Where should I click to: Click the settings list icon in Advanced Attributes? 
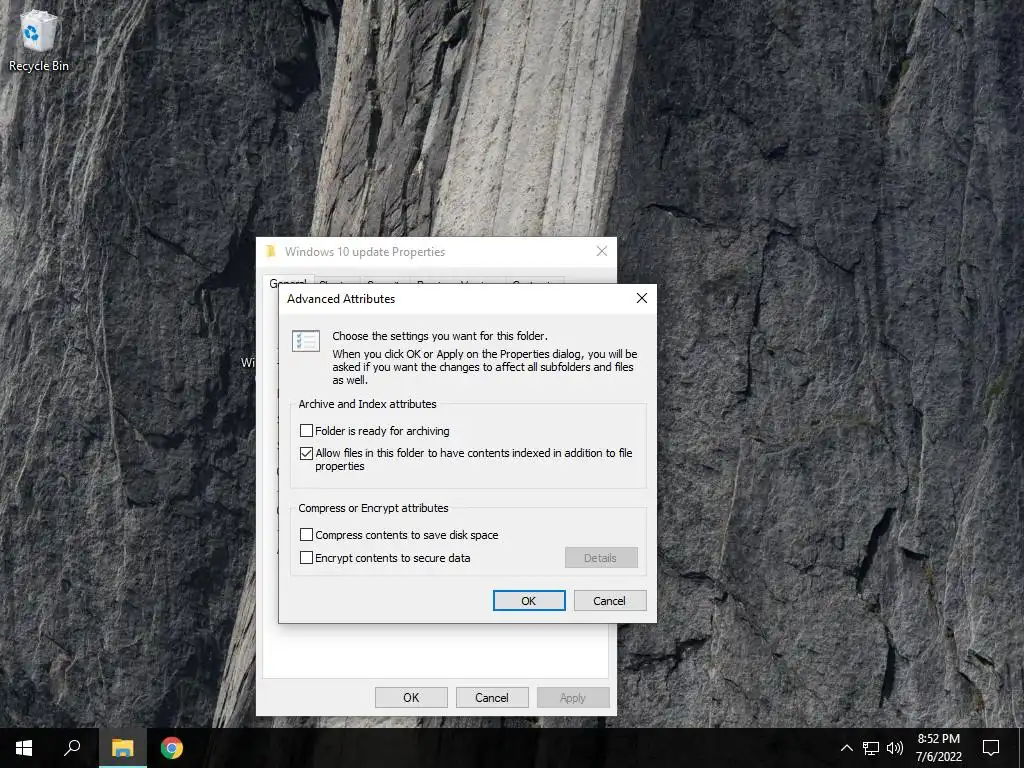pyautogui.click(x=306, y=341)
